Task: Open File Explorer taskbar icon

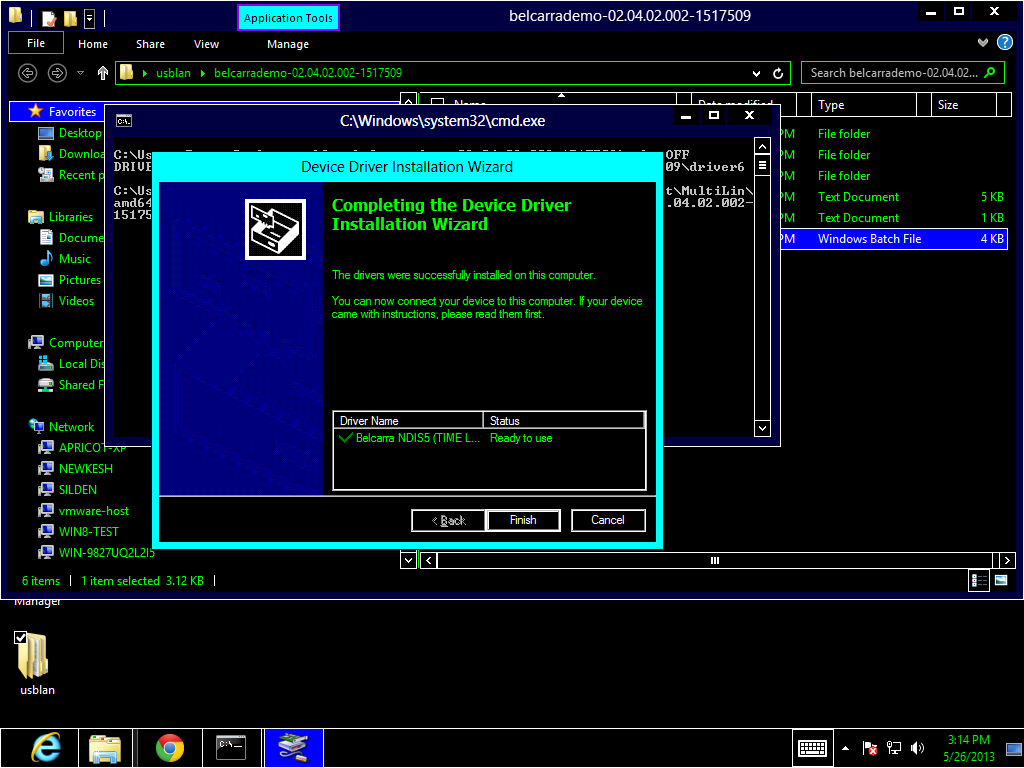Action: pos(104,748)
